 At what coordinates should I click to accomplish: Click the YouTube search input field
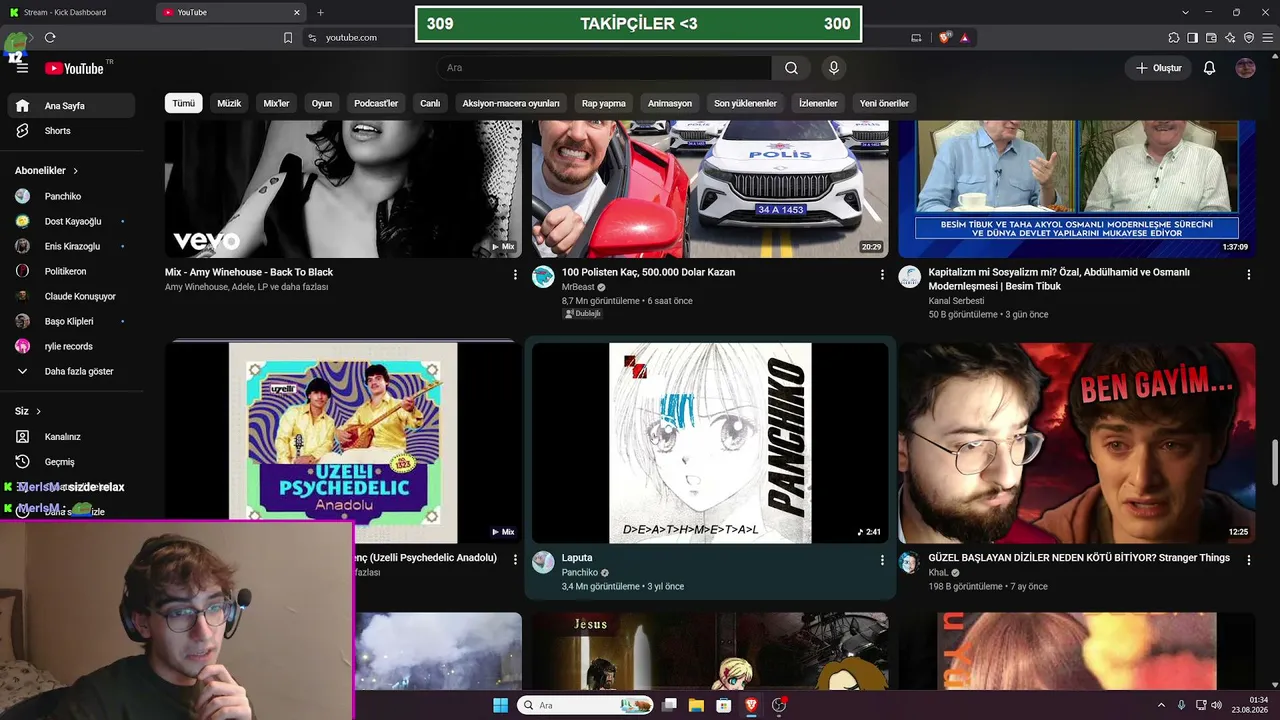(604, 68)
